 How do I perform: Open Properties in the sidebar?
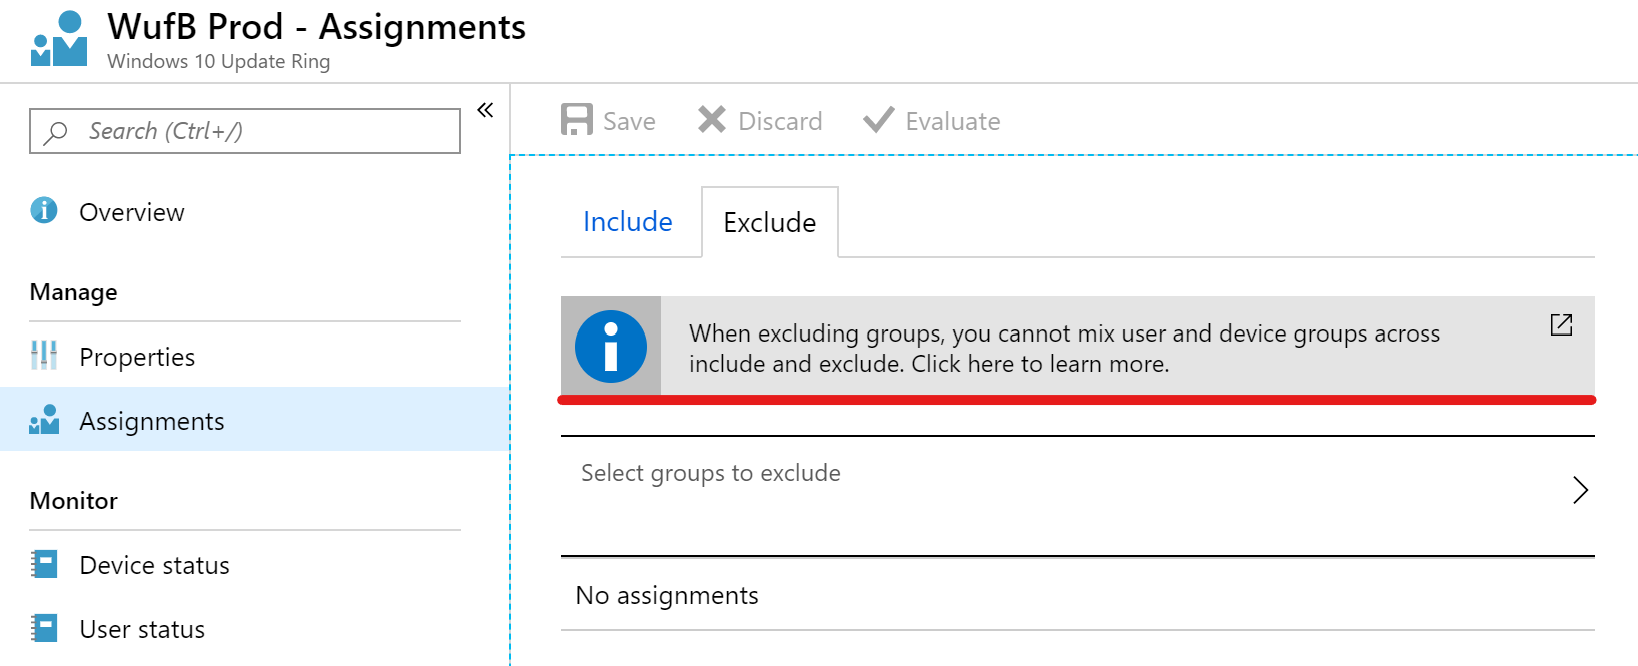pyautogui.click(x=137, y=357)
